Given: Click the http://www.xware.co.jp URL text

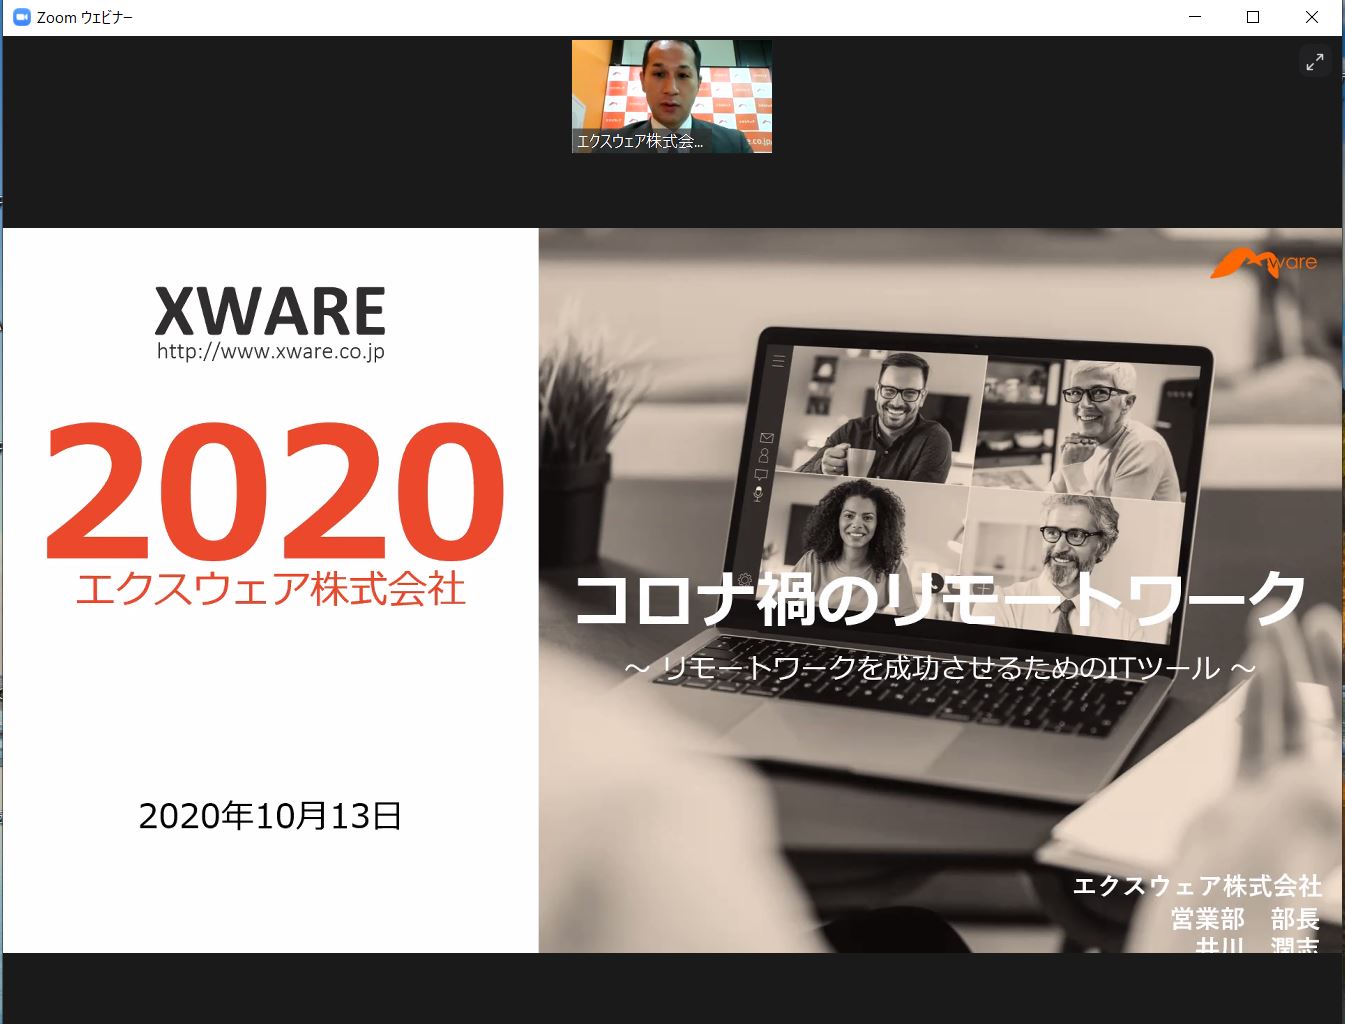Looking at the screenshot, I should point(270,351).
